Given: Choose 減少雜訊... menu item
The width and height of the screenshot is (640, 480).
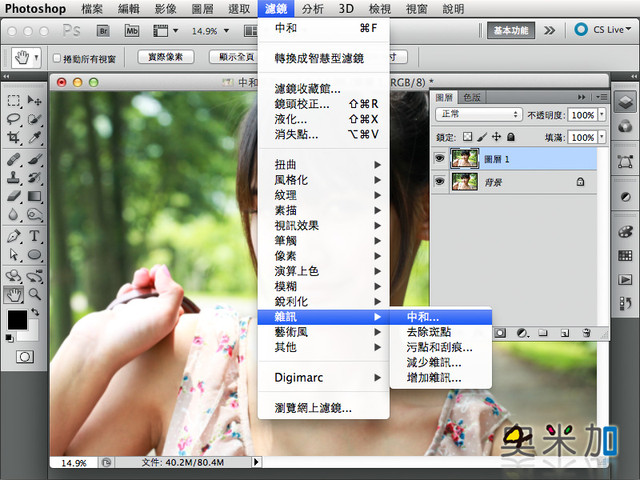Looking at the screenshot, I should coord(441,362).
